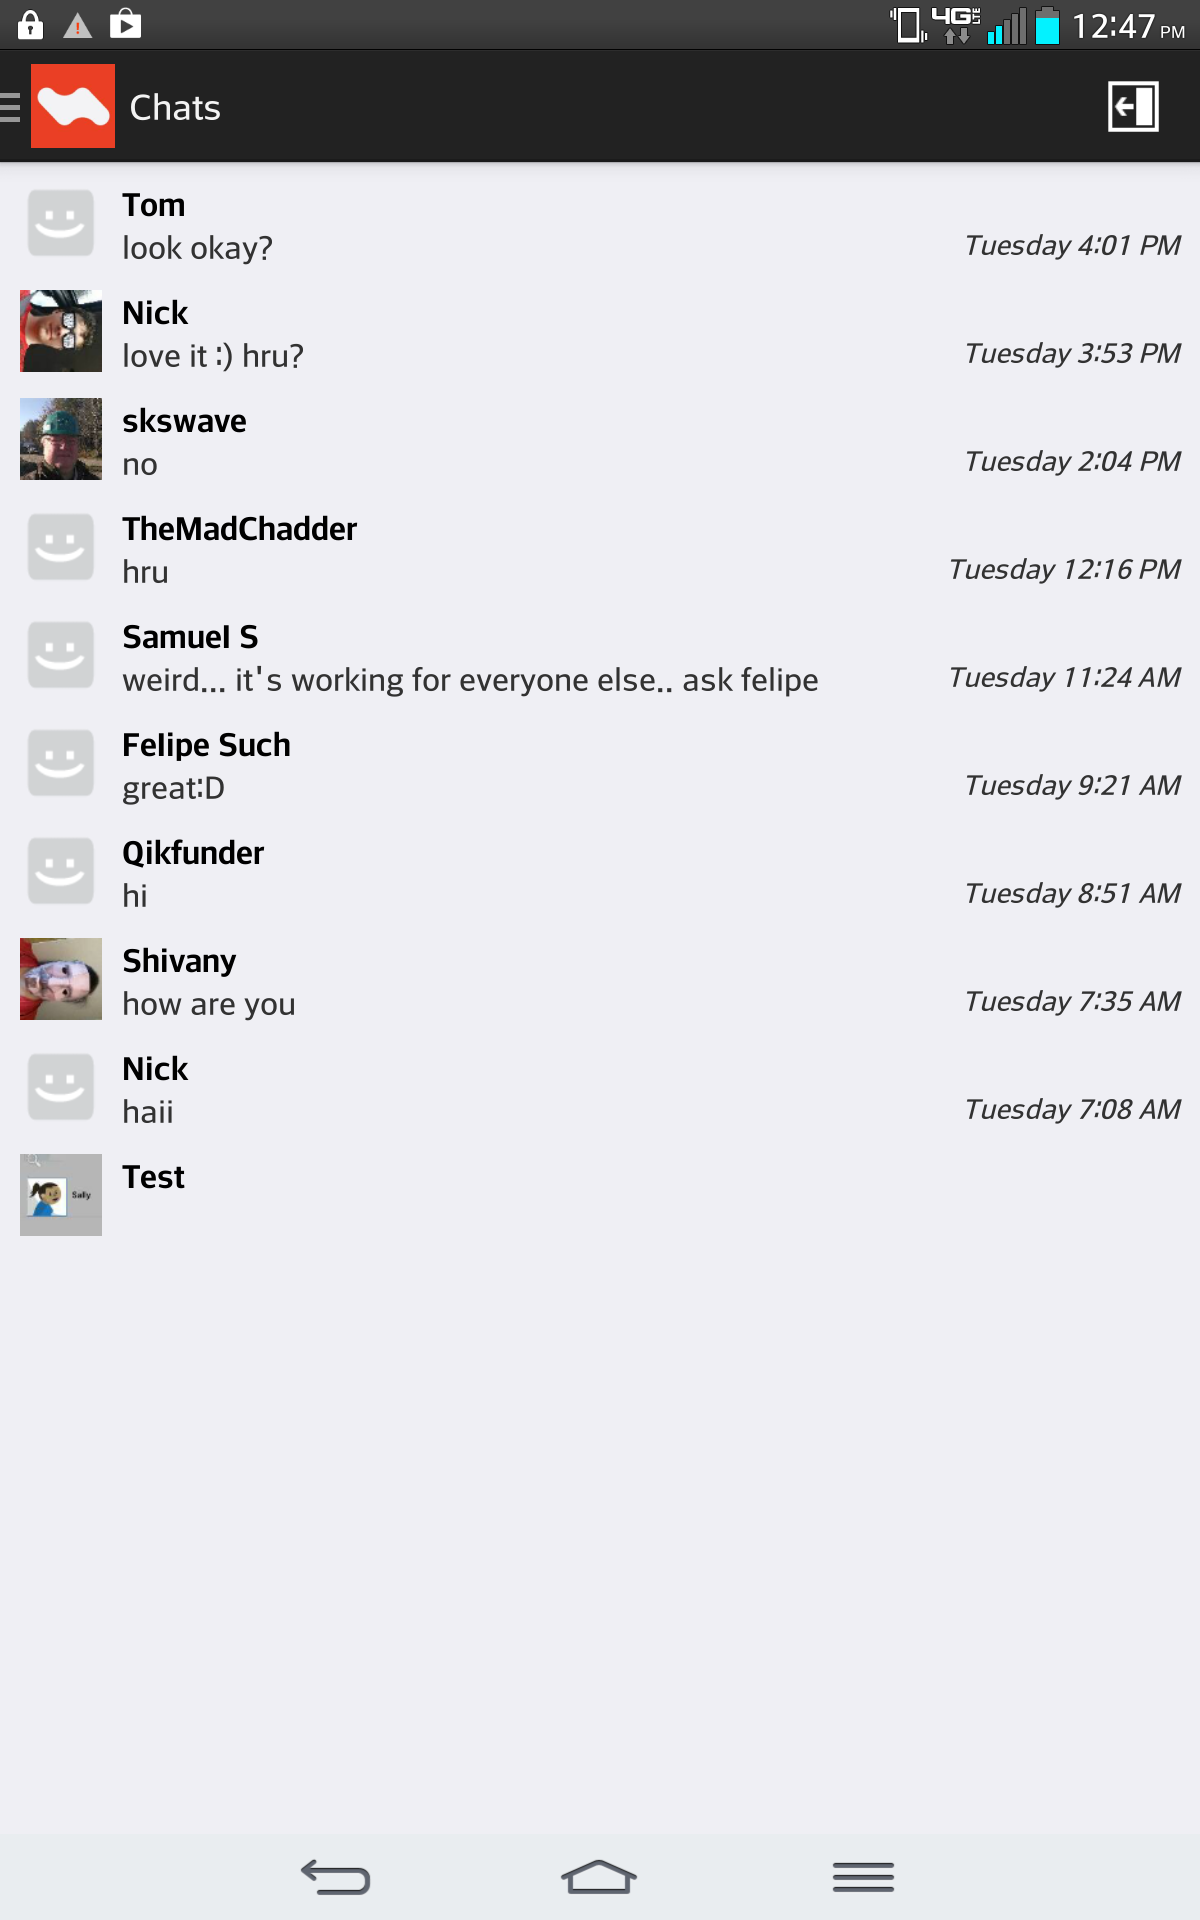Image resolution: width=1200 pixels, height=1920 pixels.
Task: Tap the Android home navigation button
Action: point(599,1877)
